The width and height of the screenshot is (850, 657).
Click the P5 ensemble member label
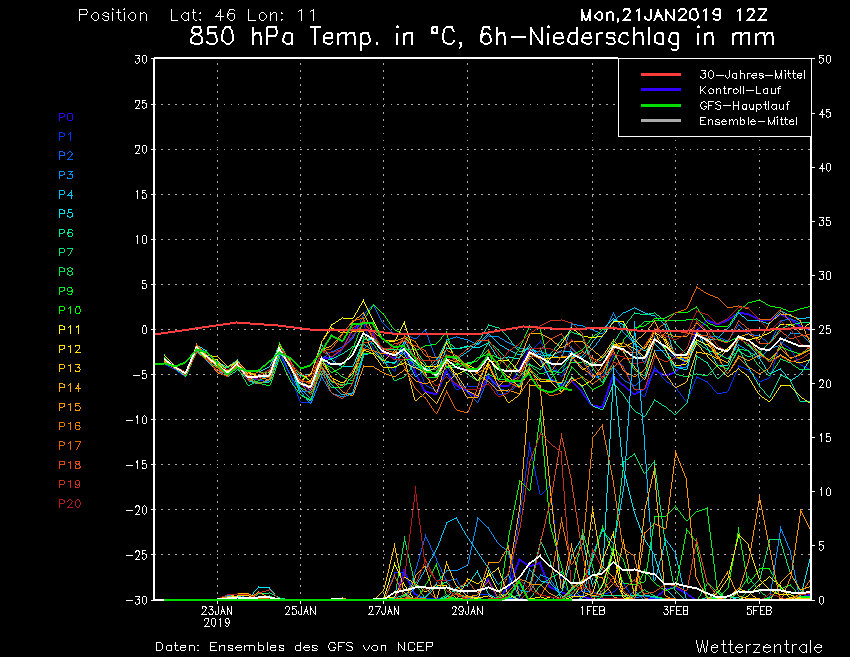[x=66, y=214]
